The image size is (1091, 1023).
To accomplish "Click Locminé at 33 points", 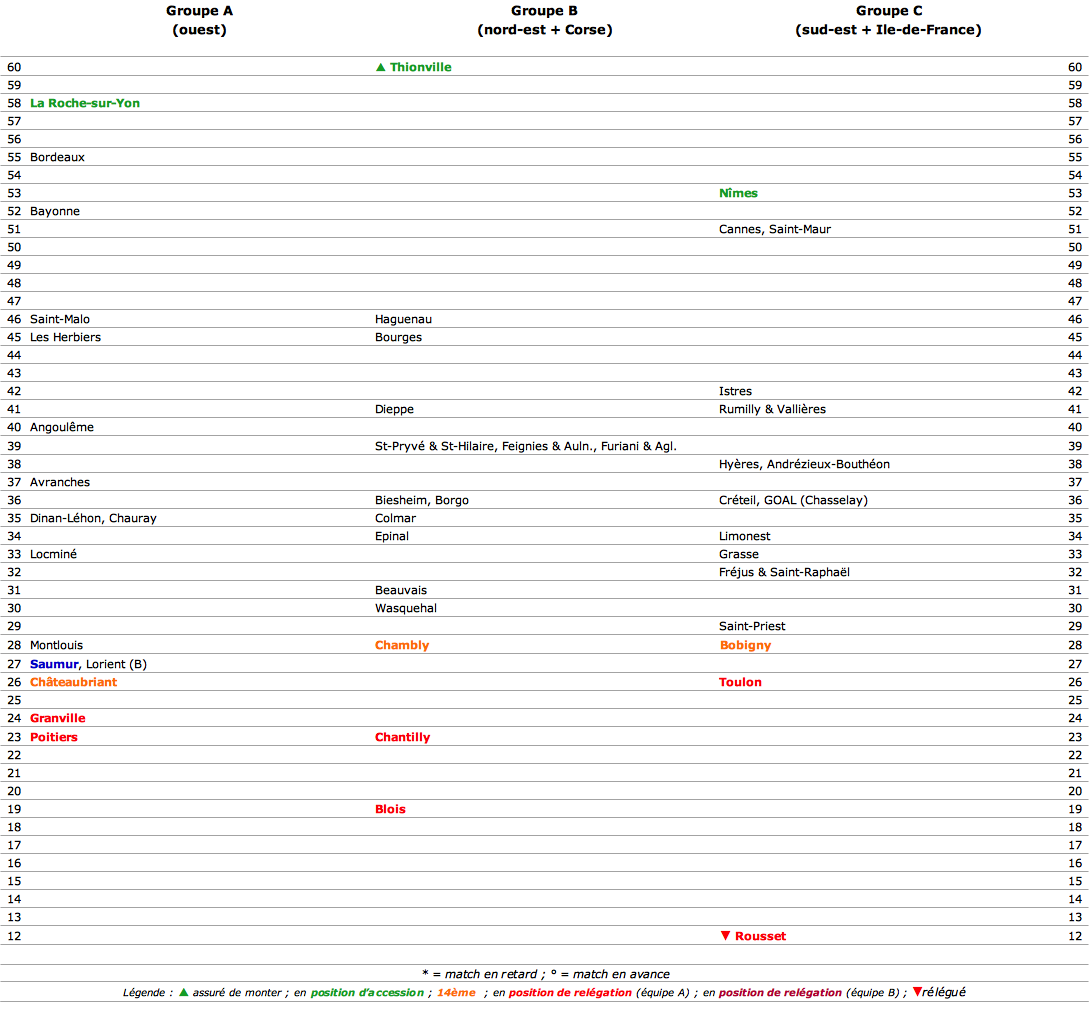I will (54, 555).
